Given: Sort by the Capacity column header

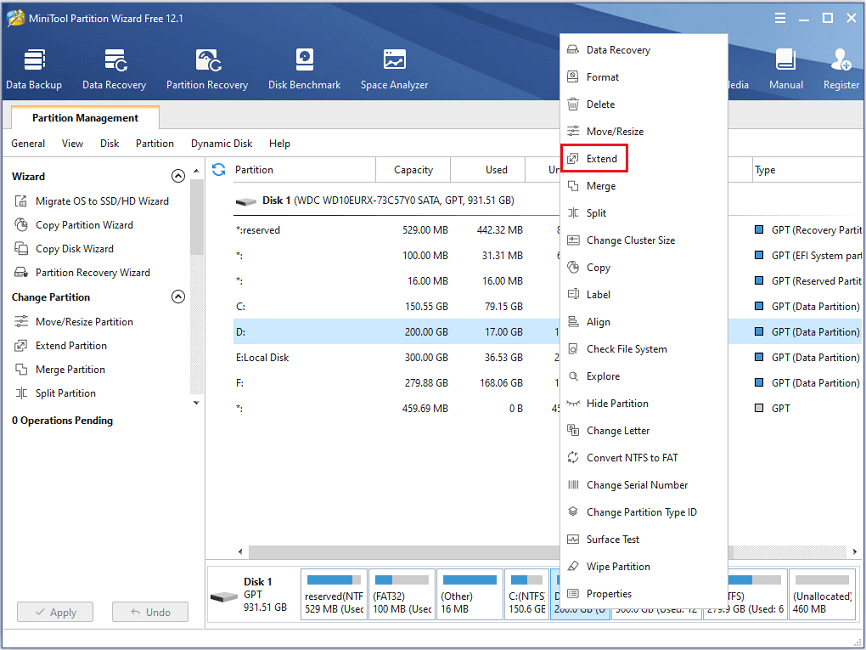Looking at the screenshot, I should tap(413, 170).
